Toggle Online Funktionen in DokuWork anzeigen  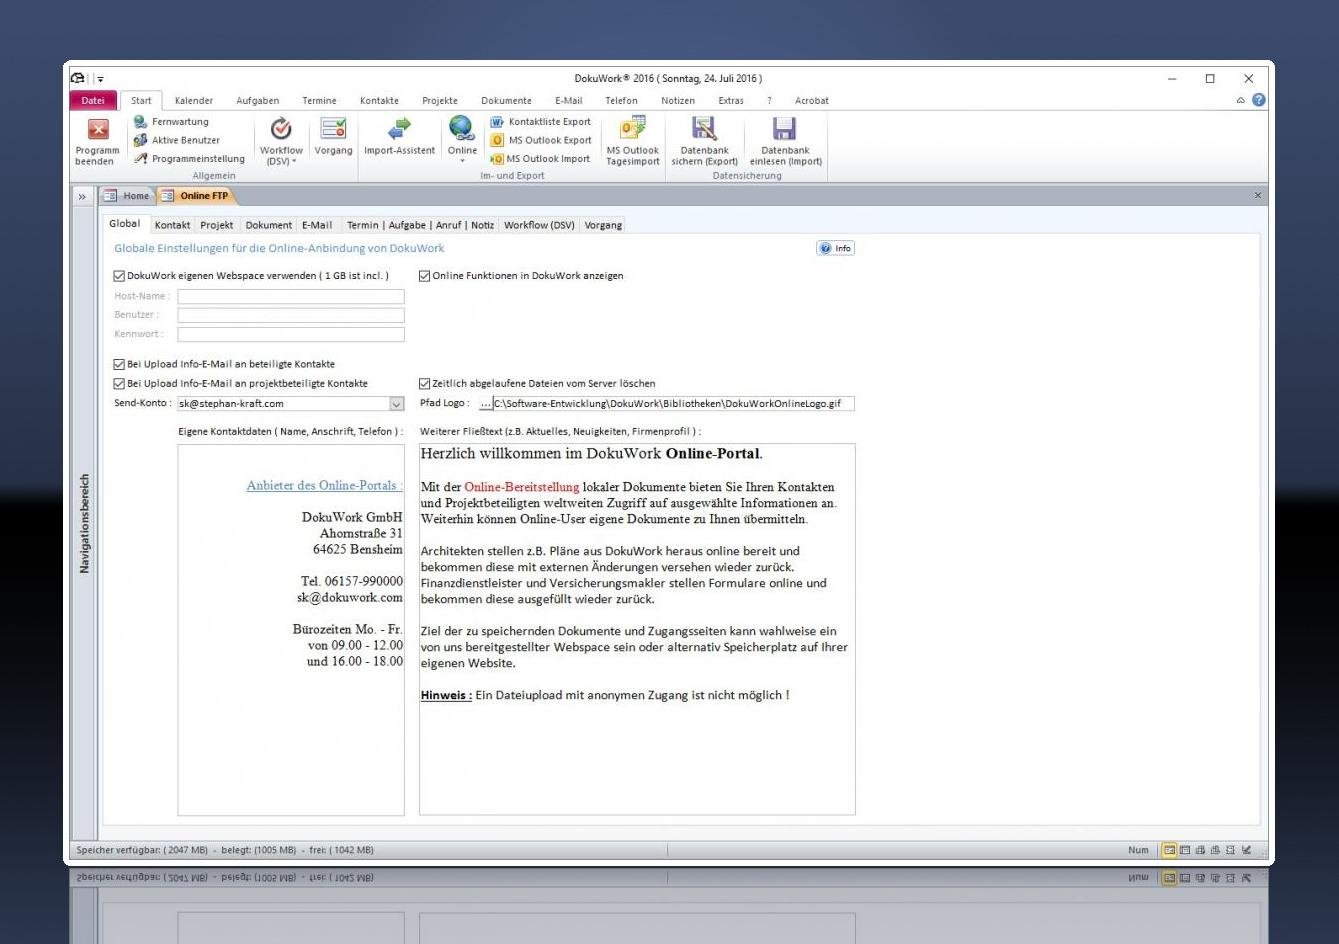425,276
